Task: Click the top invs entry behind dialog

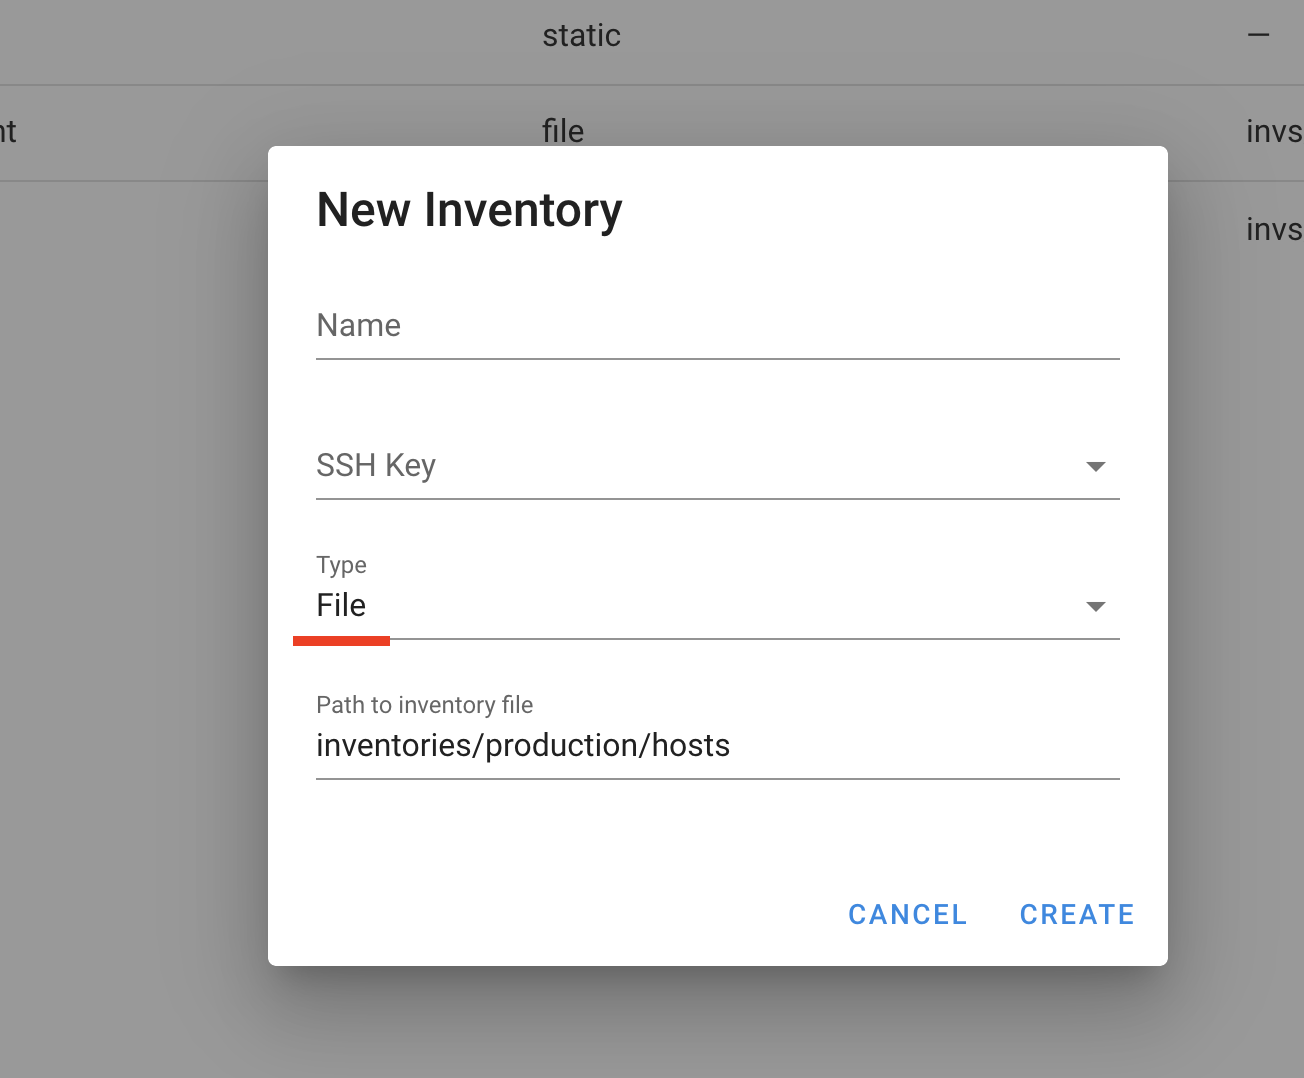Action: tap(1275, 131)
